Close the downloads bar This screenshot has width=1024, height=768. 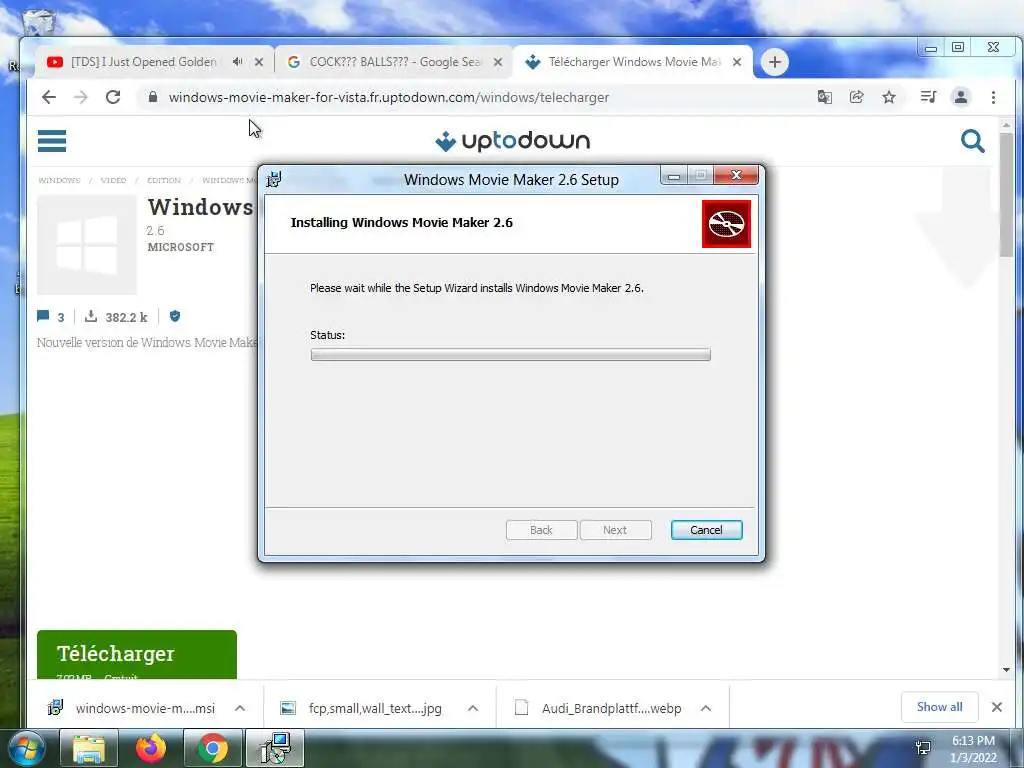(997, 707)
